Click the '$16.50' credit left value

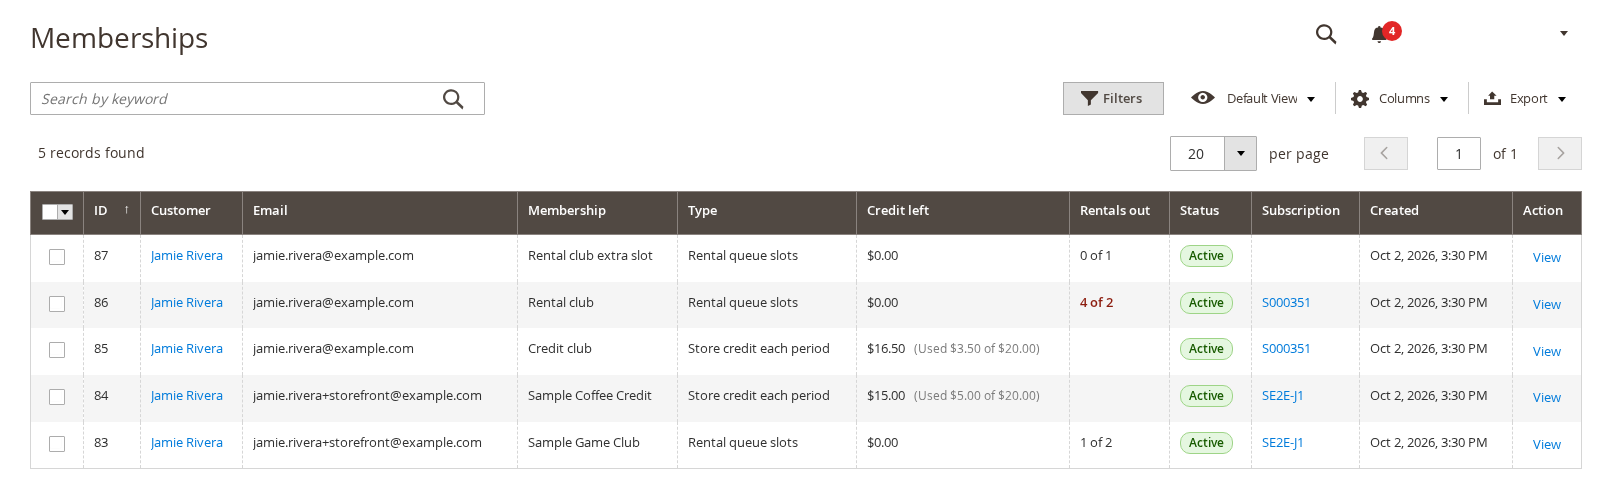point(886,349)
